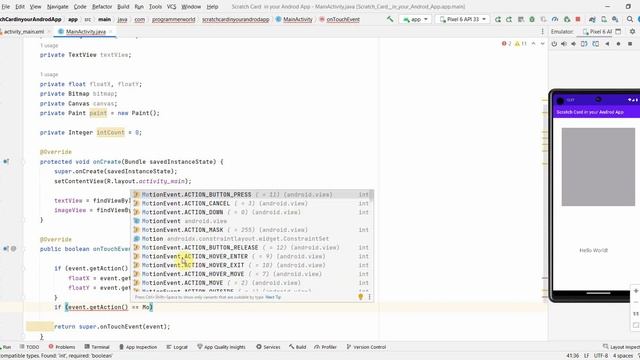Go to previous highlighted error arrow
Screen dimensions: 640x360
533,44
